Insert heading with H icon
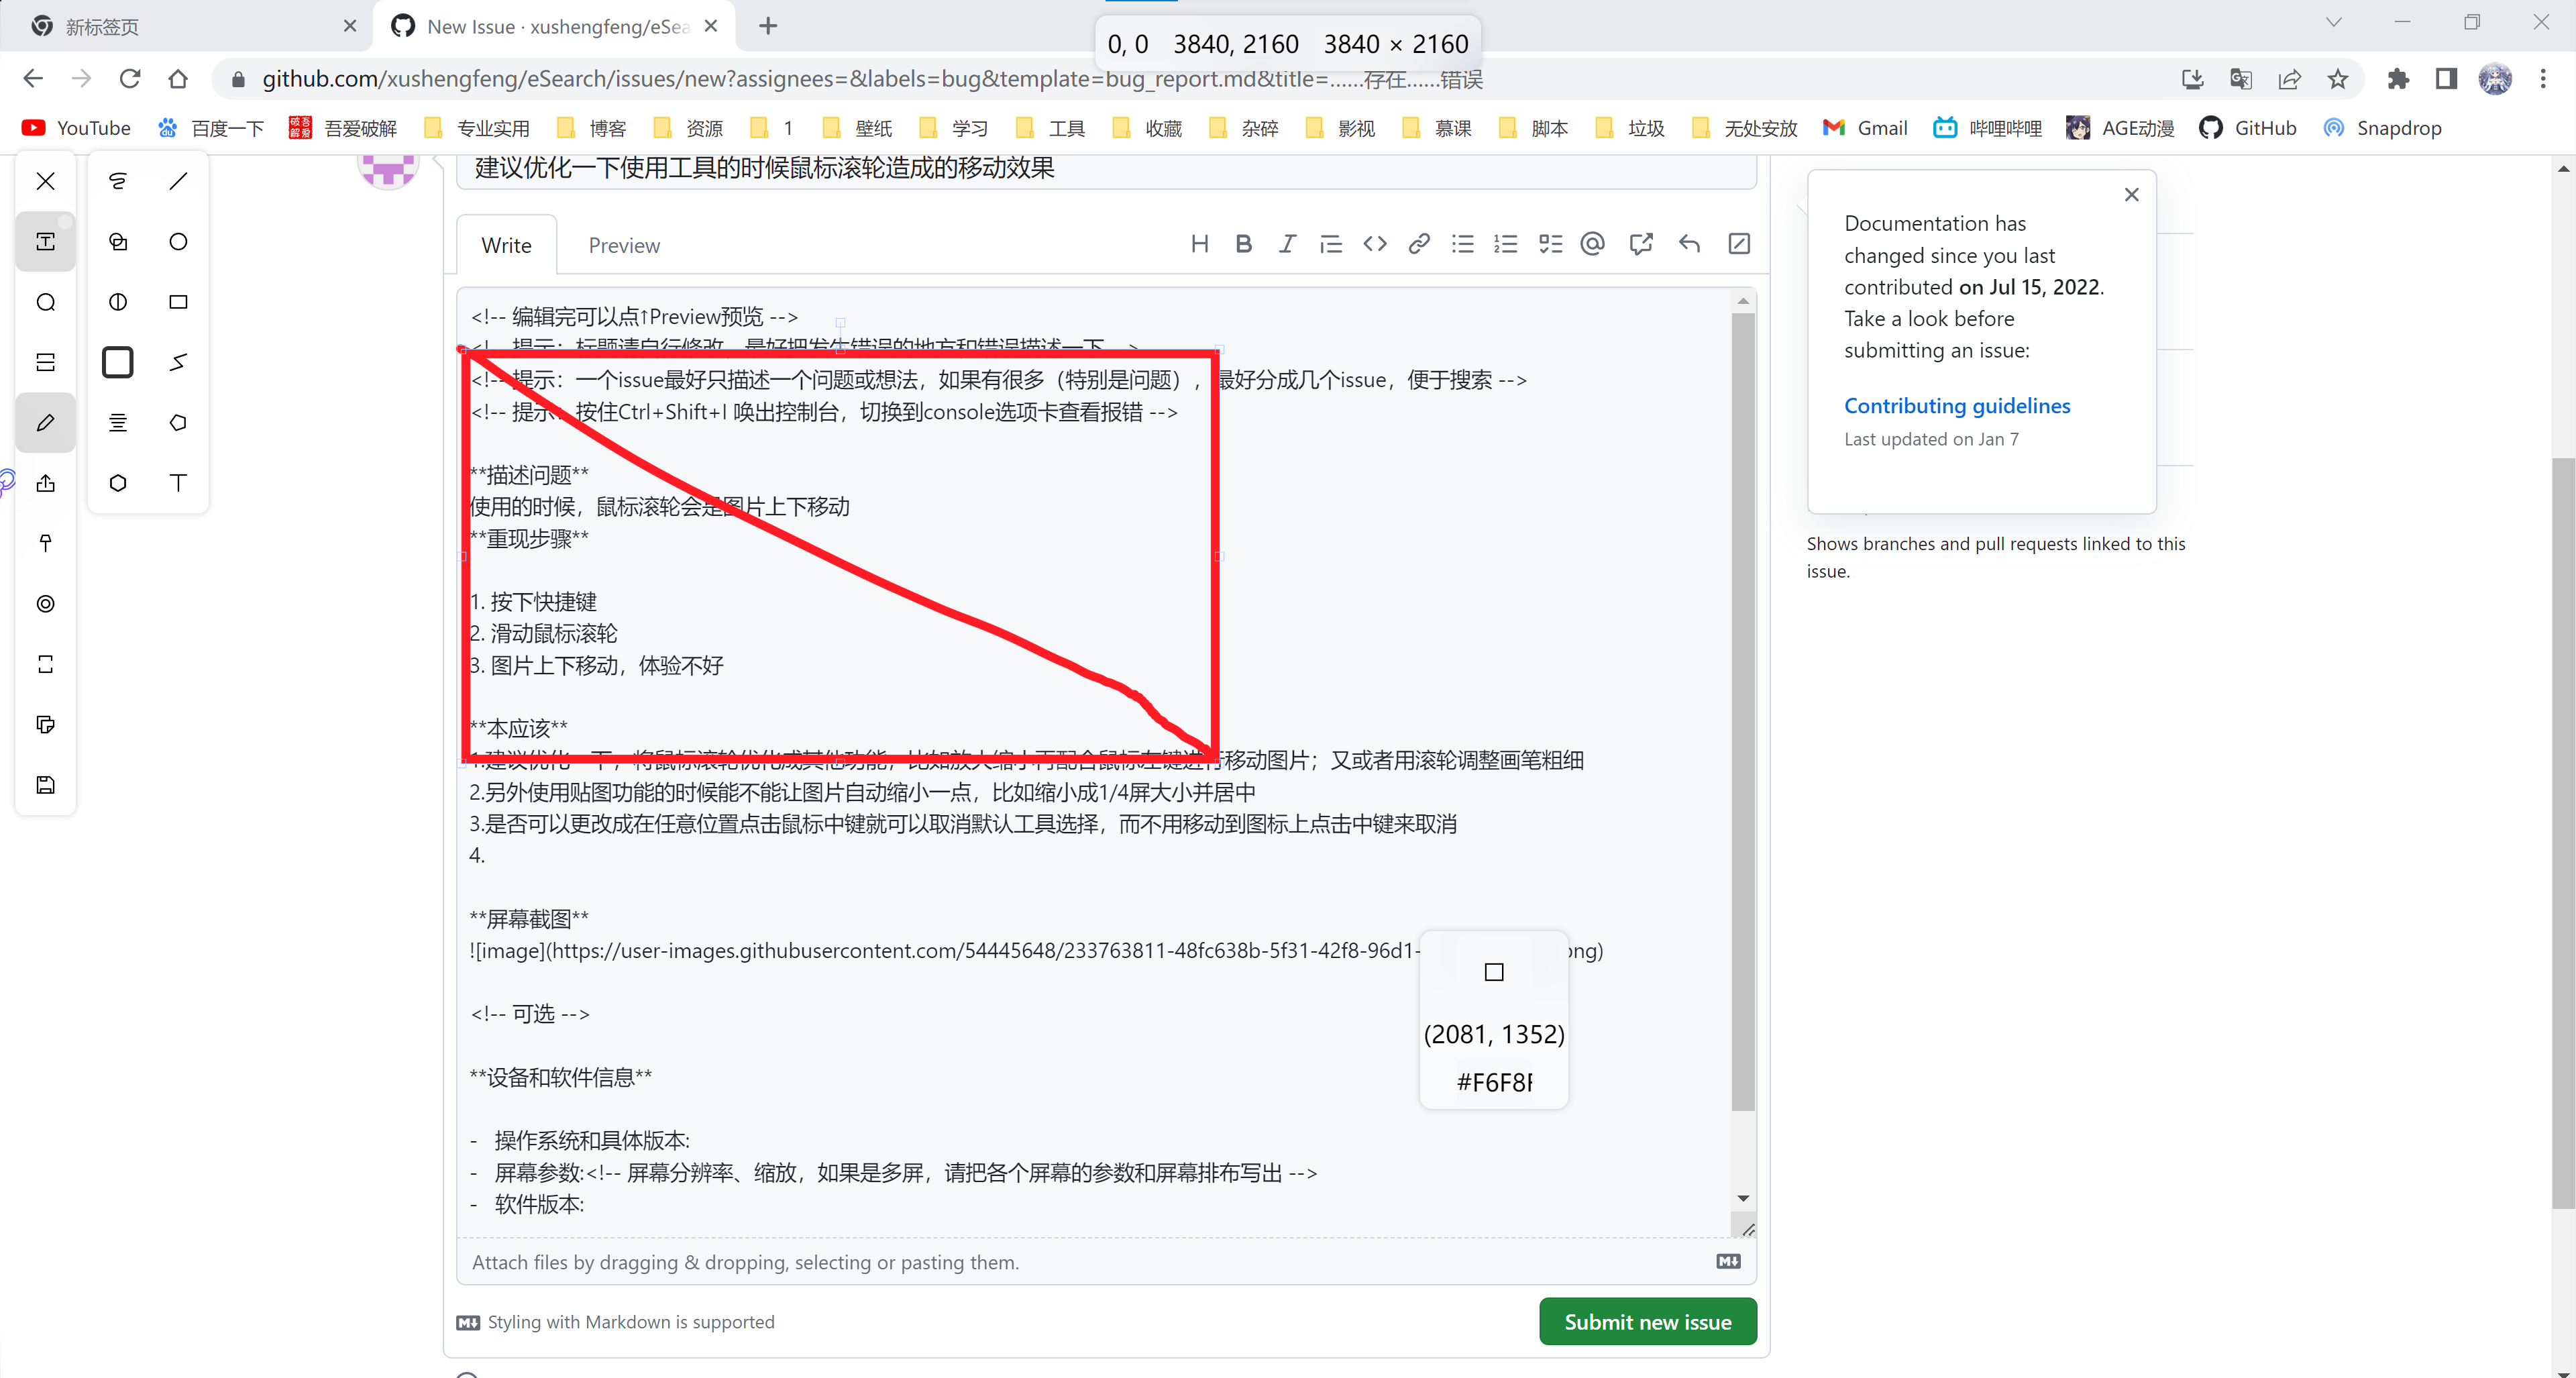The image size is (2576, 1378). (1200, 244)
